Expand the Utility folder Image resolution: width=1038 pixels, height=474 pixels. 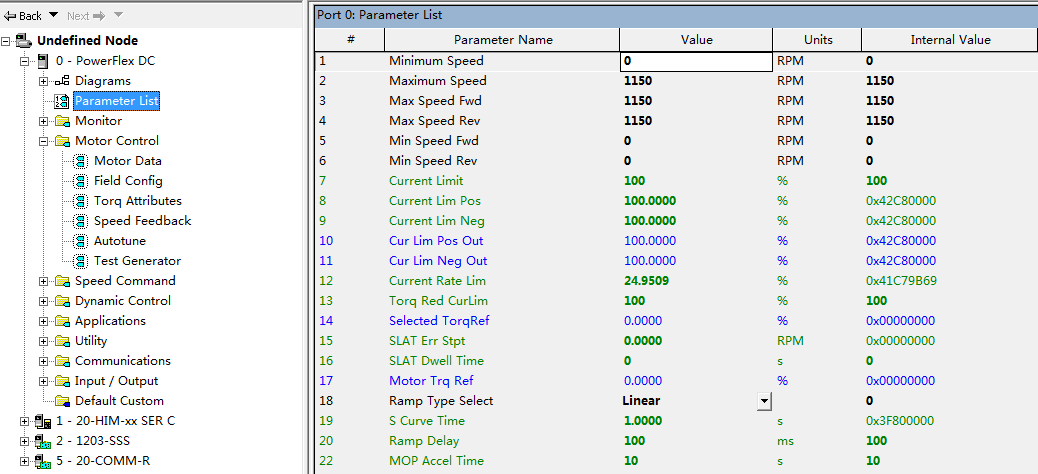click(x=44, y=341)
